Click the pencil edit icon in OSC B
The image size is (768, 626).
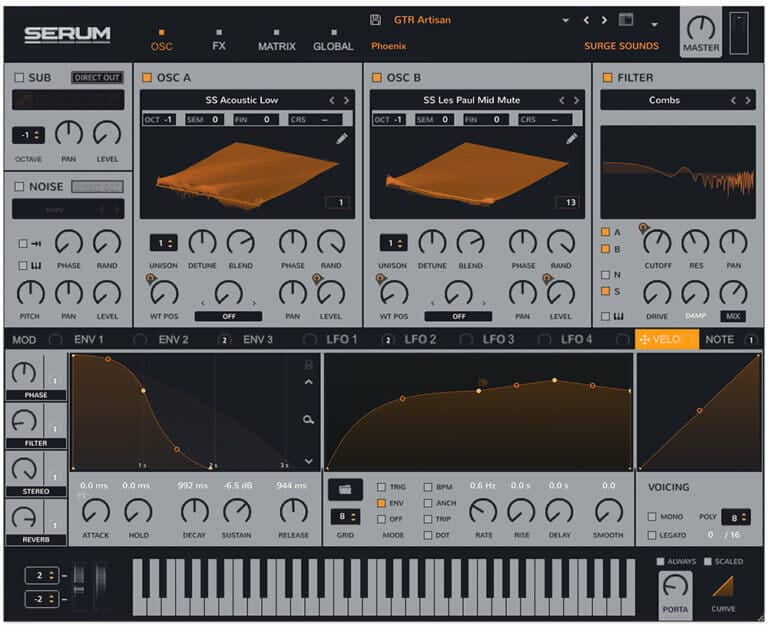[x=572, y=139]
